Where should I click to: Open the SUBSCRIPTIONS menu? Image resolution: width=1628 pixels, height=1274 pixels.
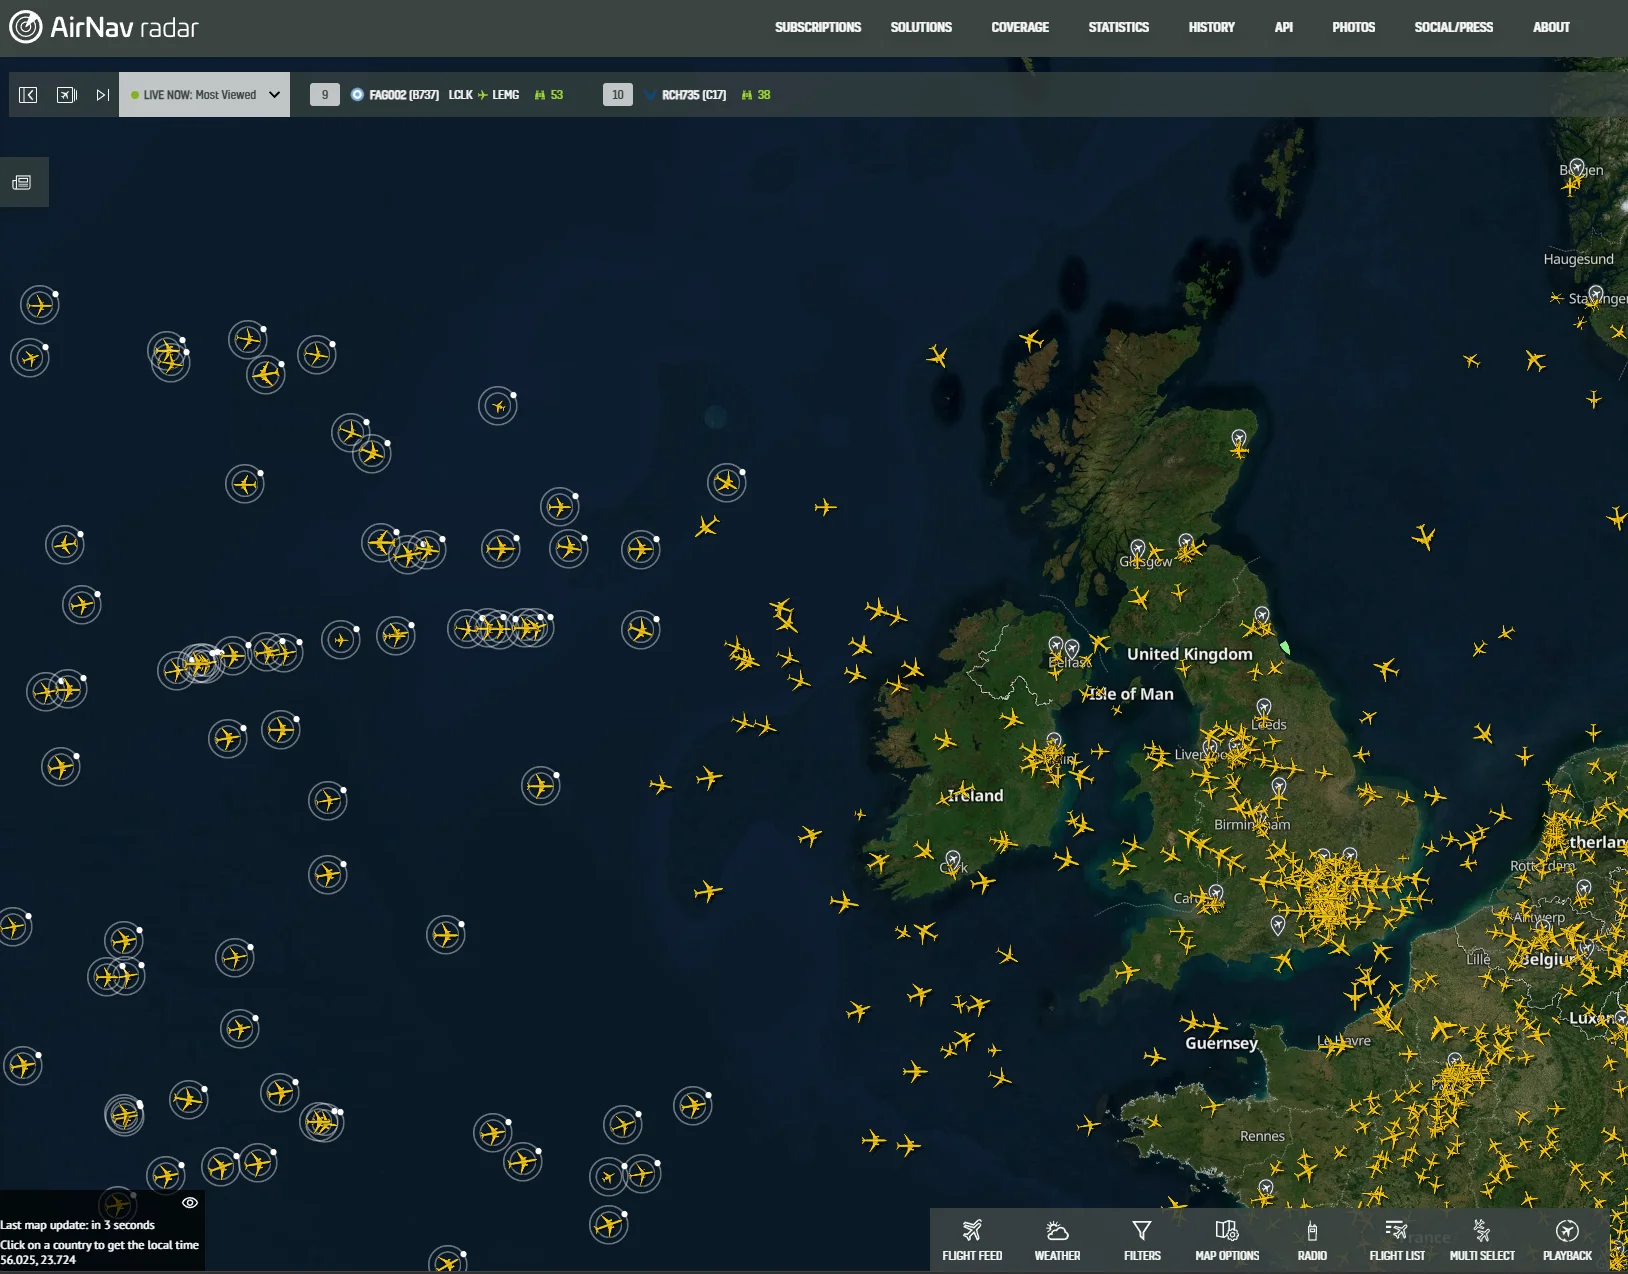click(817, 27)
